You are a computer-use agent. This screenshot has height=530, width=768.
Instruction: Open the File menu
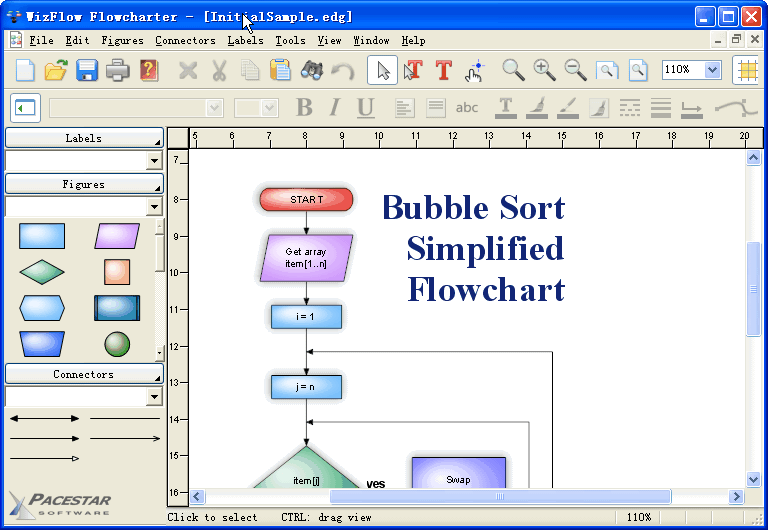pyautogui.click(x=41, y=41)
